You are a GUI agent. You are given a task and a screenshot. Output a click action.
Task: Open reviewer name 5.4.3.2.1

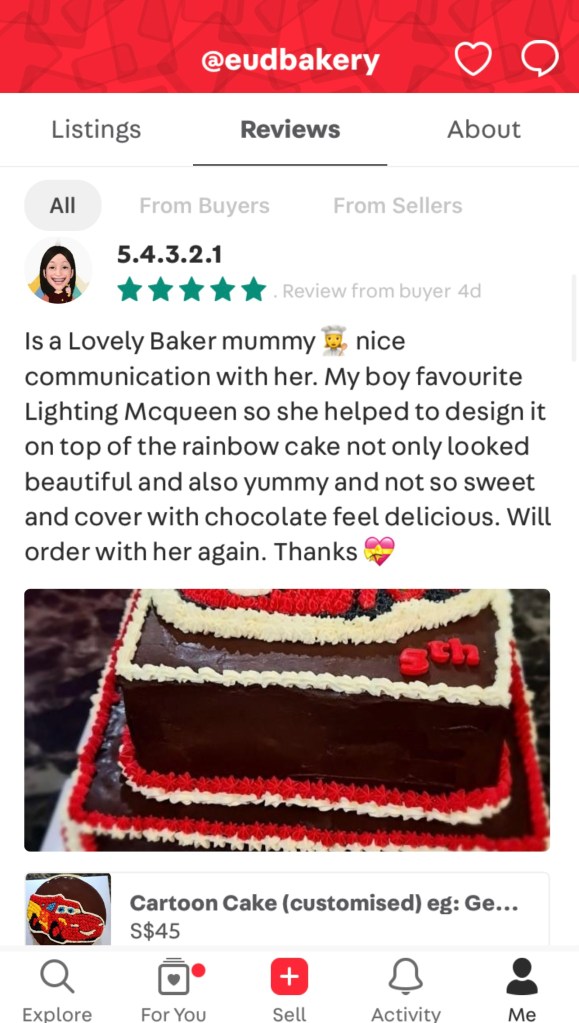coord(170,254)
